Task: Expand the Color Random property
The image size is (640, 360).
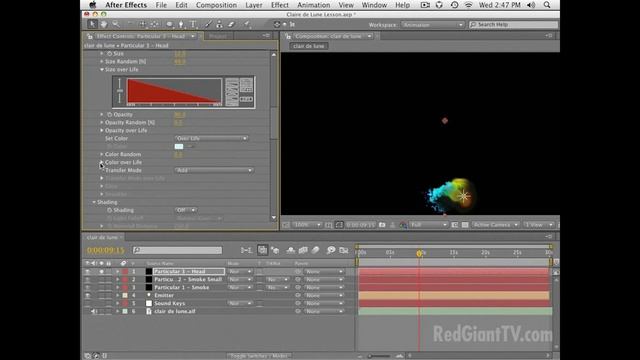Action: pyautogui.click(x=102, y=154)
